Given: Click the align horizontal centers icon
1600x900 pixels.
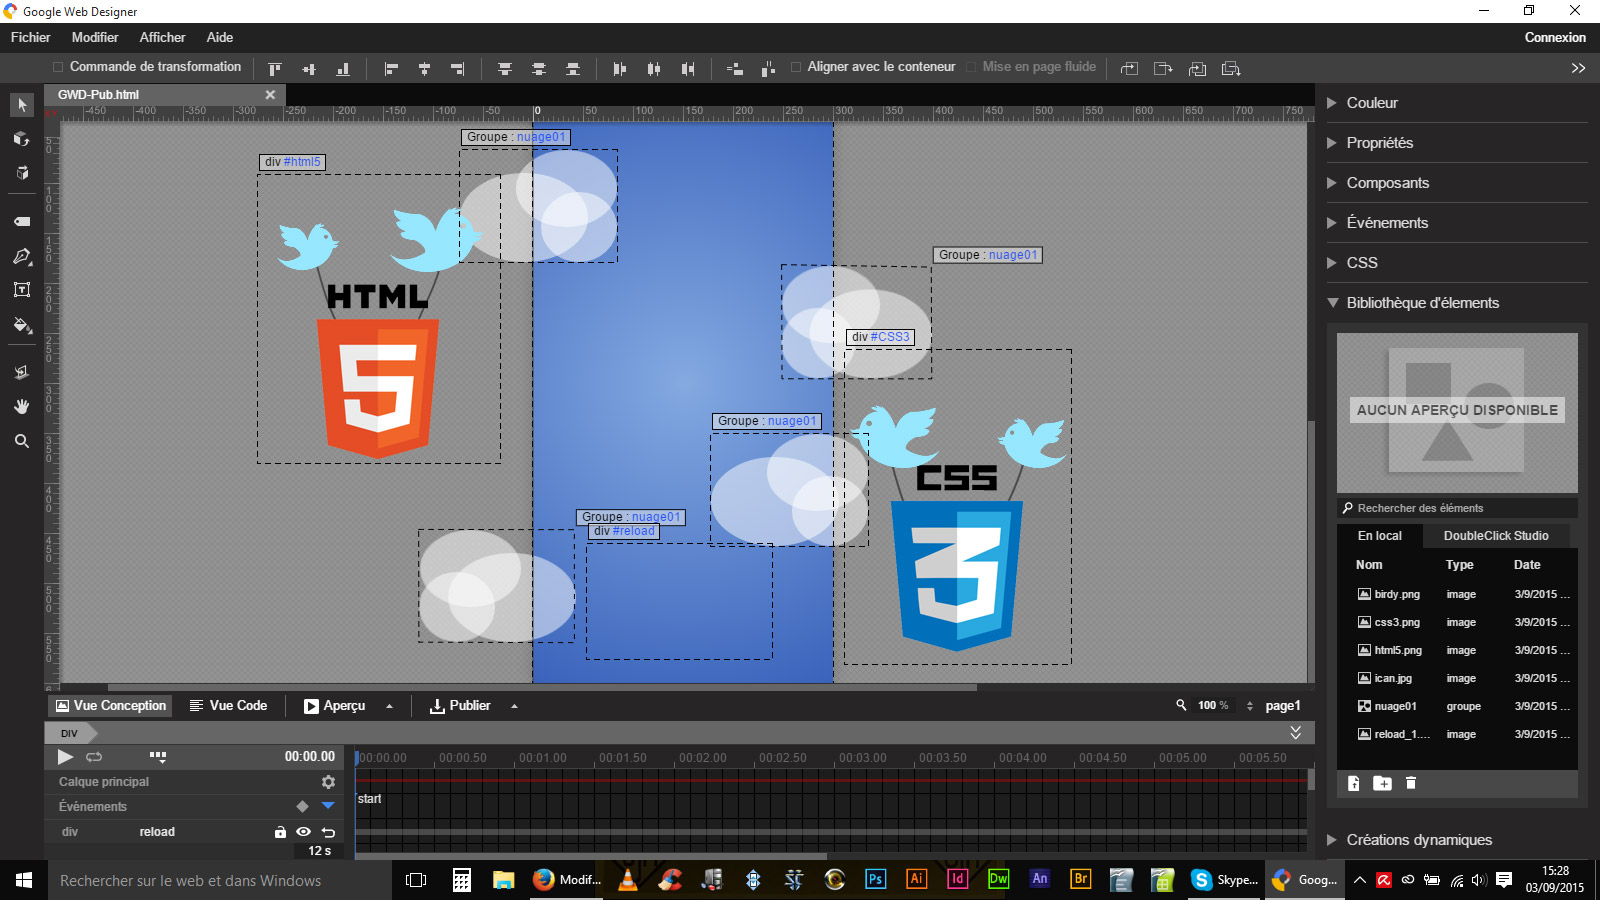Looking at the screenshot, I should point(424,69).
